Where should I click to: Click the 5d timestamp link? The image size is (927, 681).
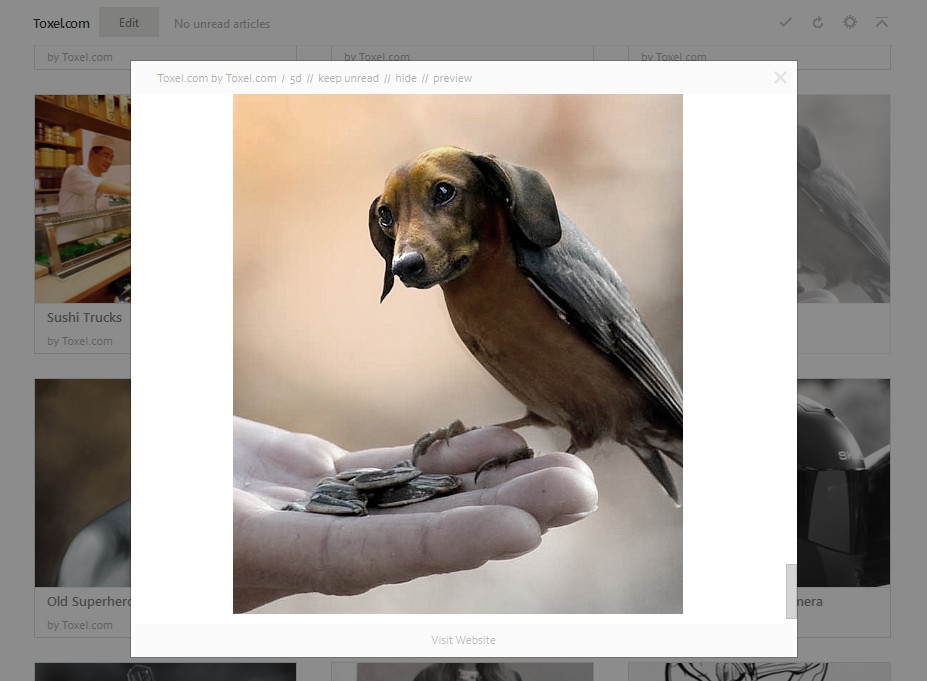tap(295, 77)
